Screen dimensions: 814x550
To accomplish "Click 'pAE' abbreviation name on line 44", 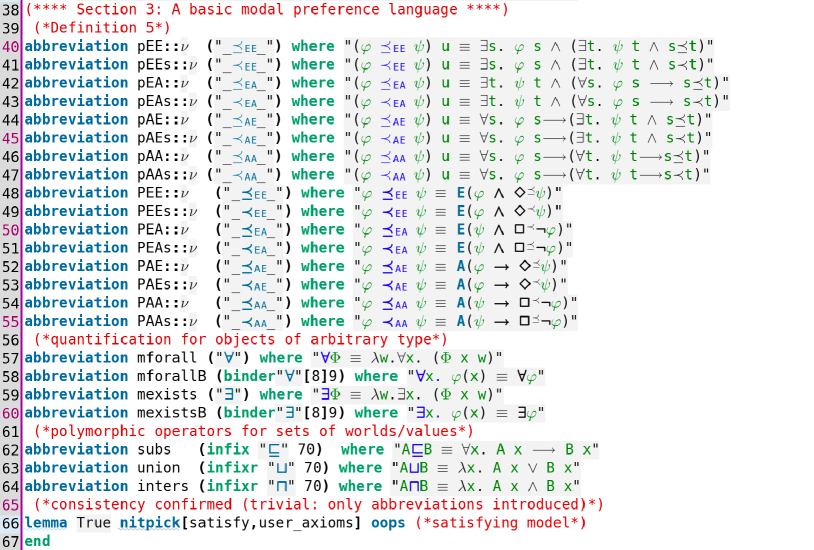I will [150, 119].
